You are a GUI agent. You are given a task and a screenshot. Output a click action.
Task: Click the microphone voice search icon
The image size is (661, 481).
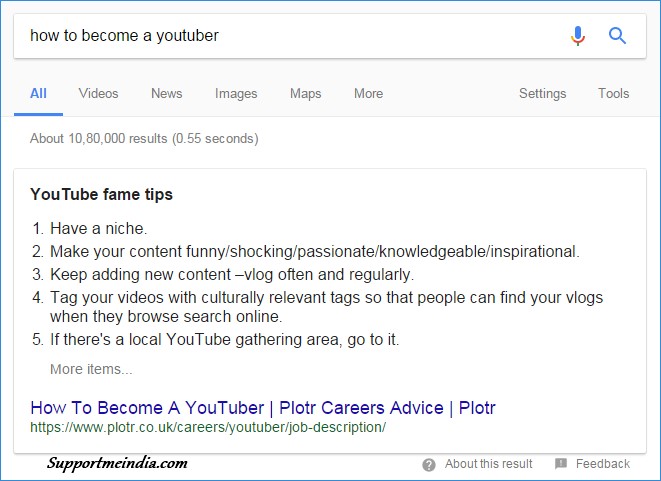pyautogui.click(x=578, y=35)
